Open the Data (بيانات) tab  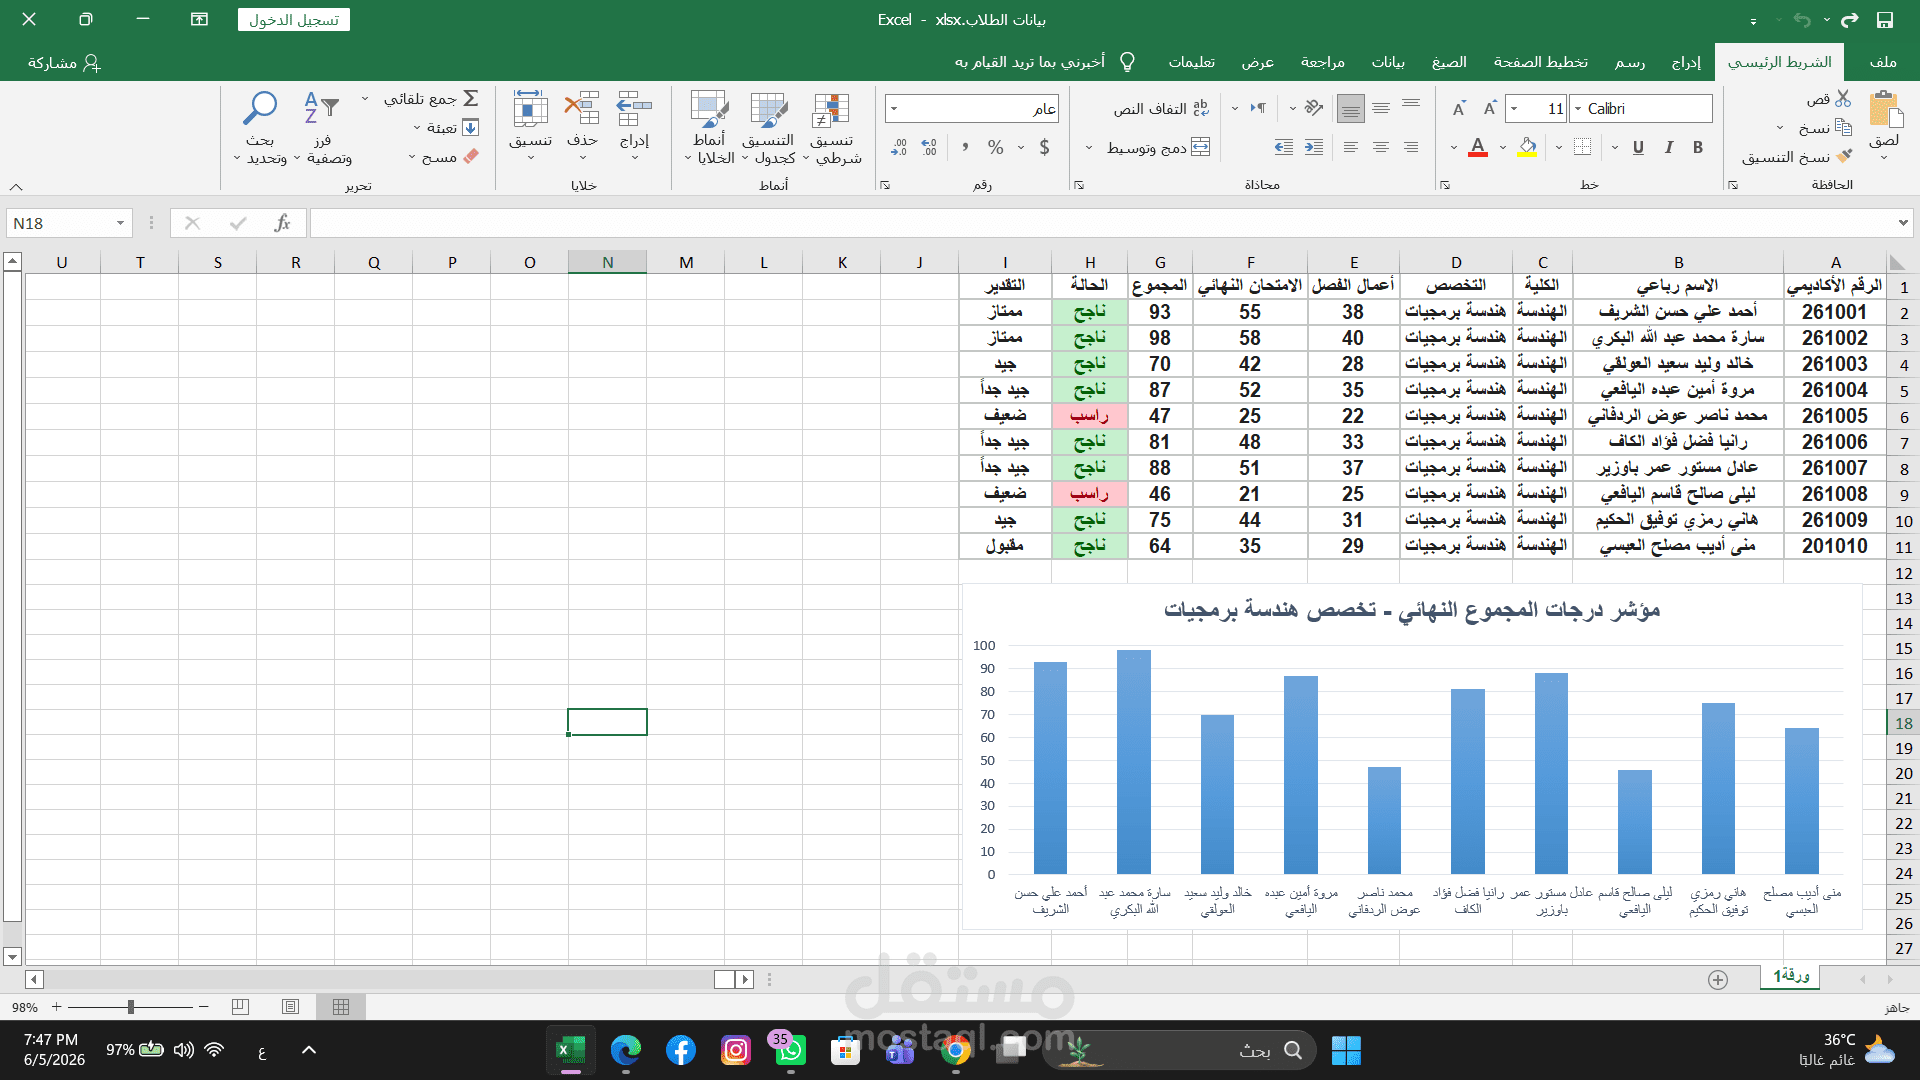click(1388, 62)
